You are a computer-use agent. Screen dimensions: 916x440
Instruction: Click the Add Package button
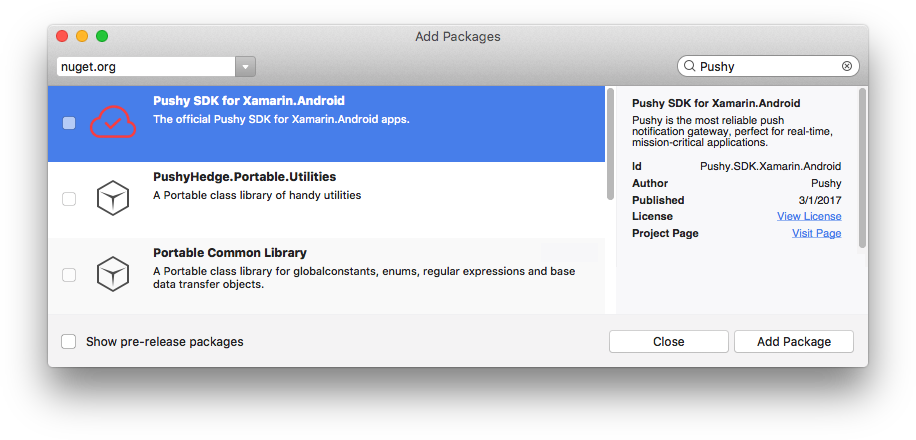coord(794,342)
